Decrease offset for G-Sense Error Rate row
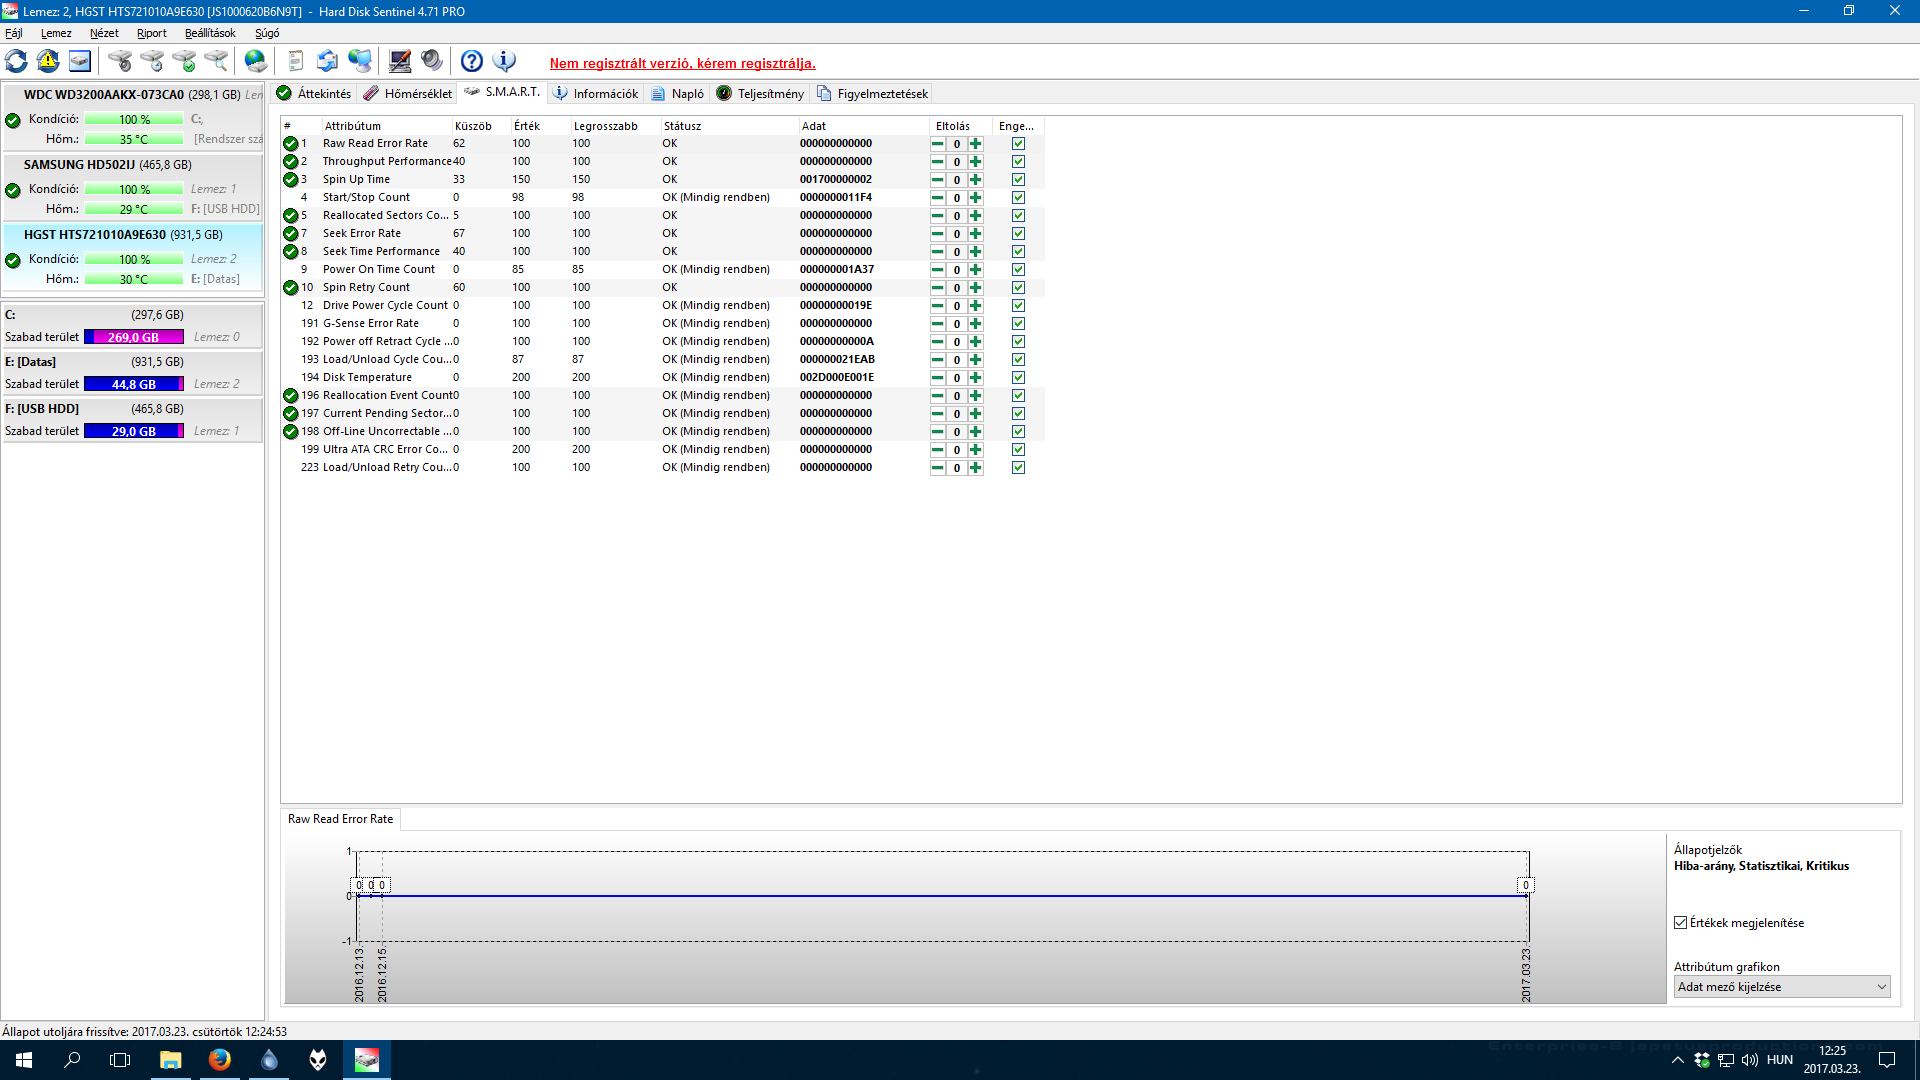 pos(938,324)
